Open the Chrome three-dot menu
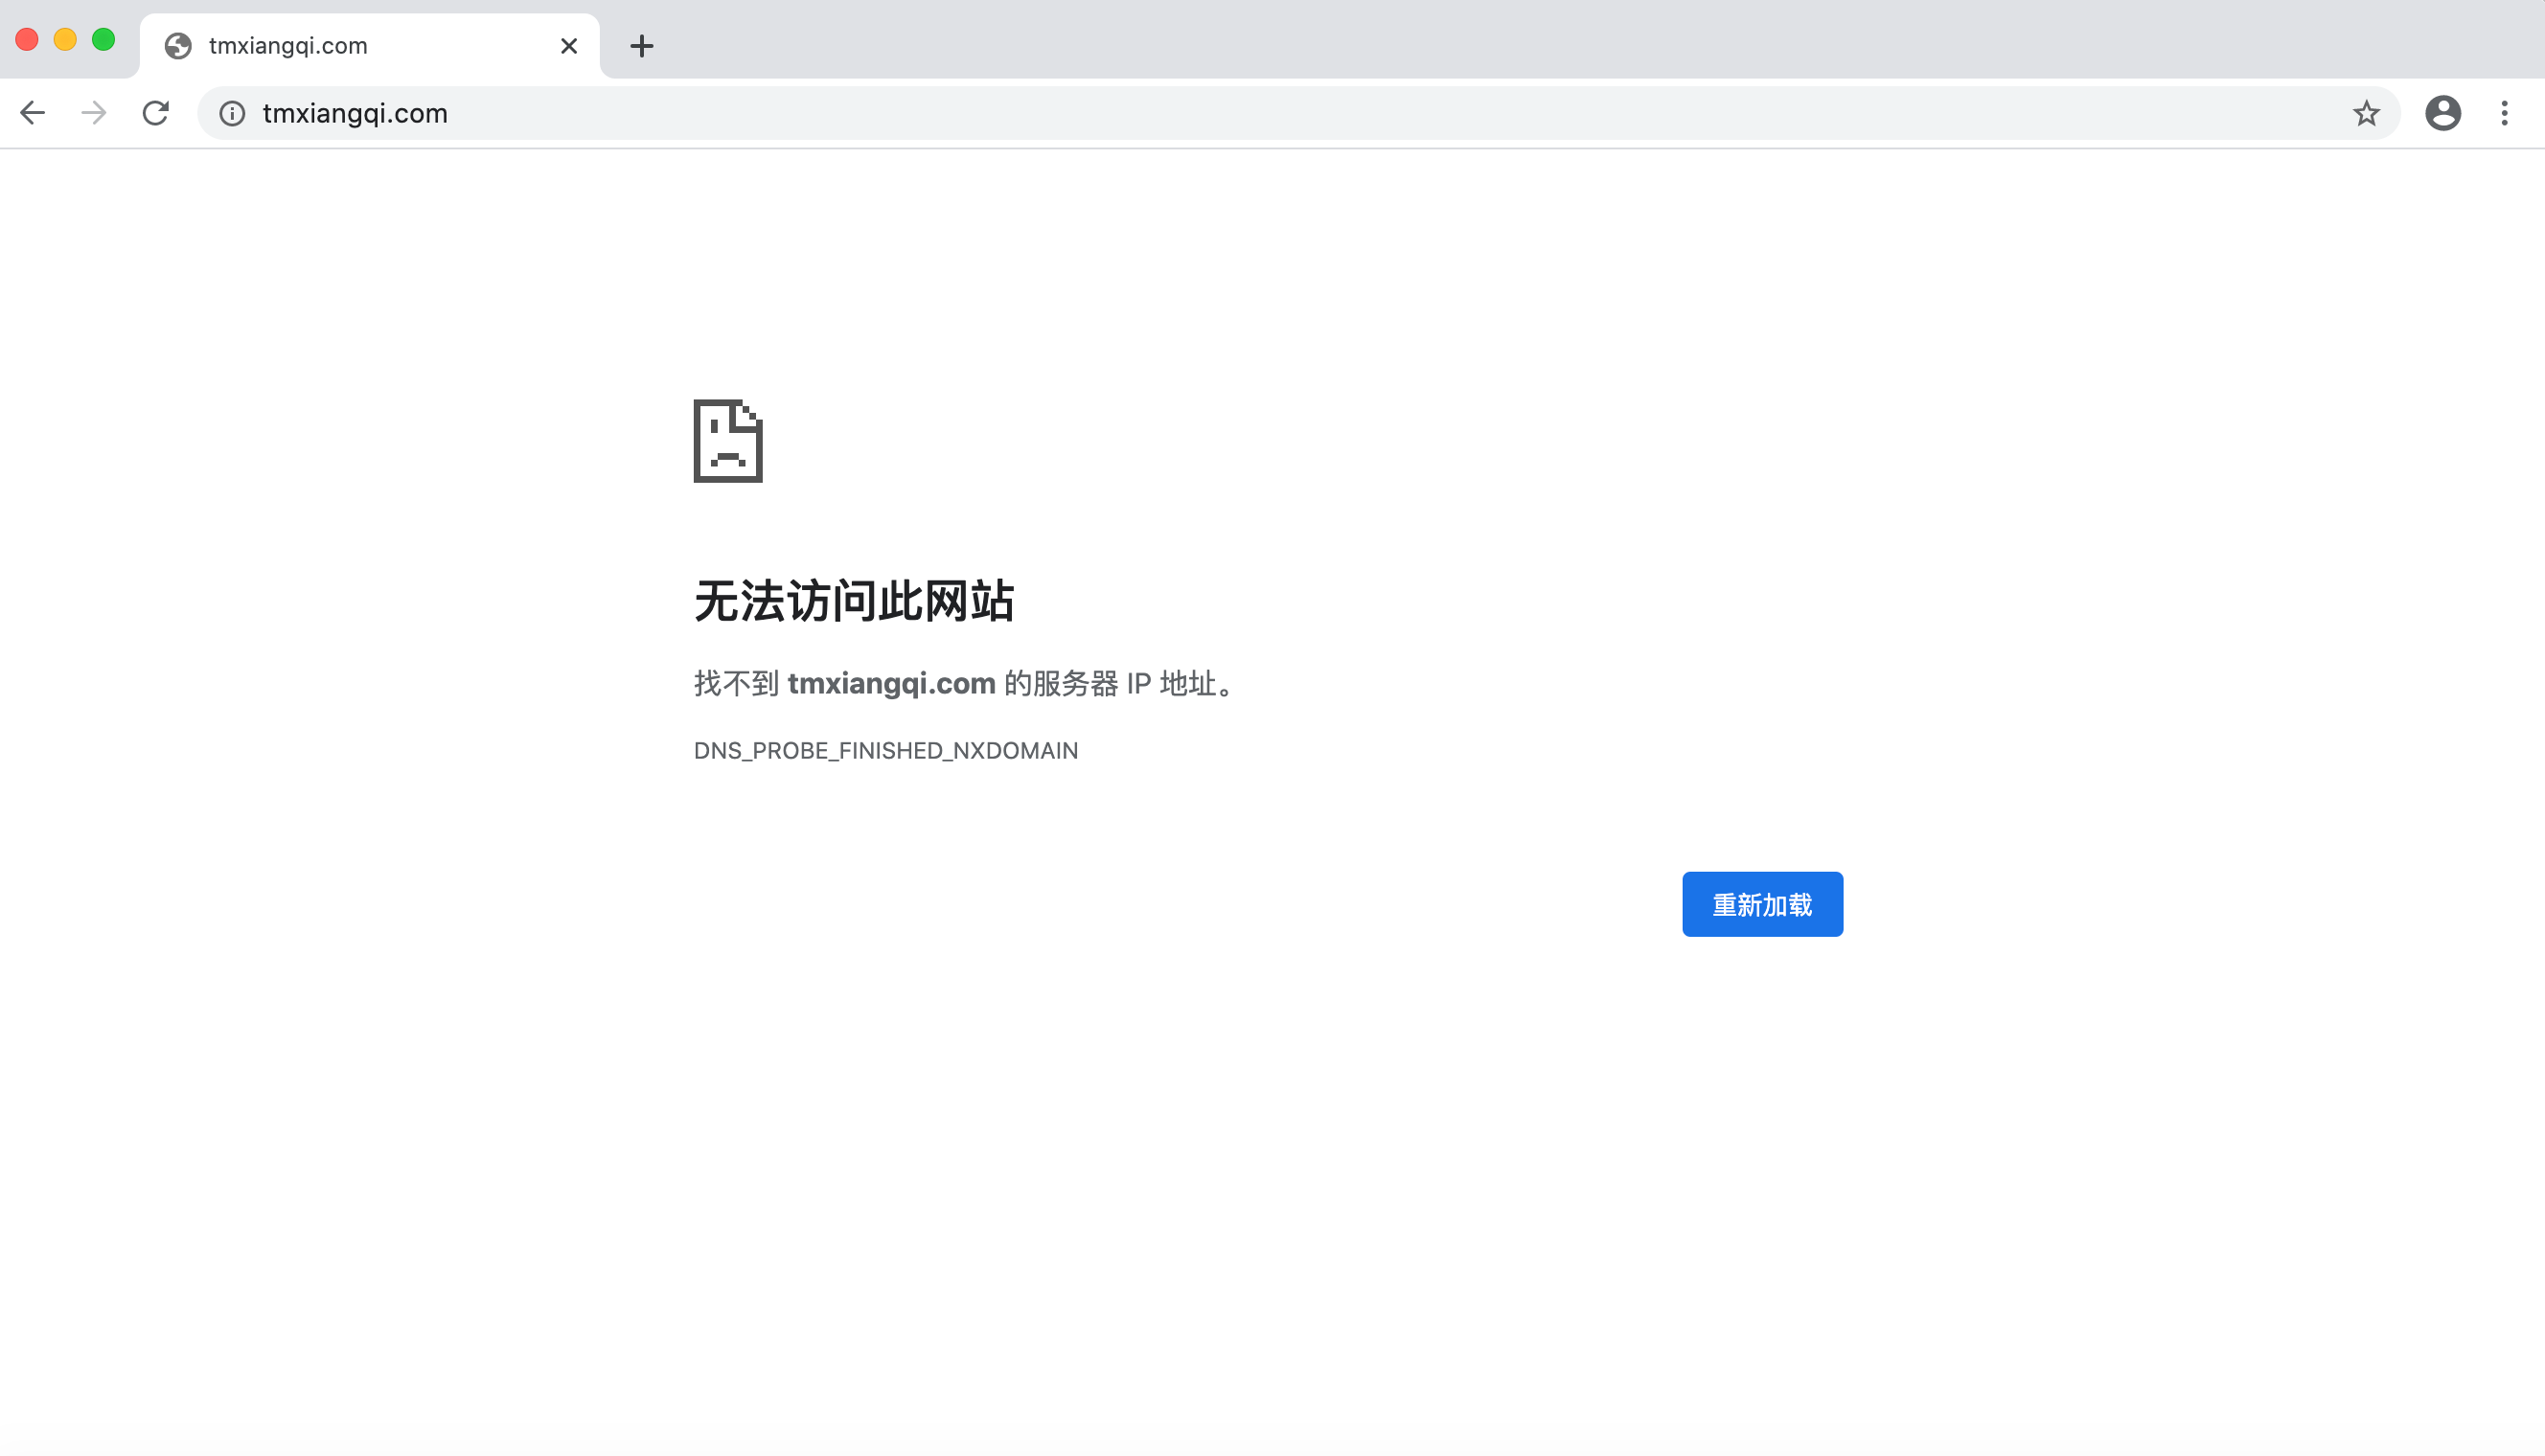 click(x=2504, y=113)
